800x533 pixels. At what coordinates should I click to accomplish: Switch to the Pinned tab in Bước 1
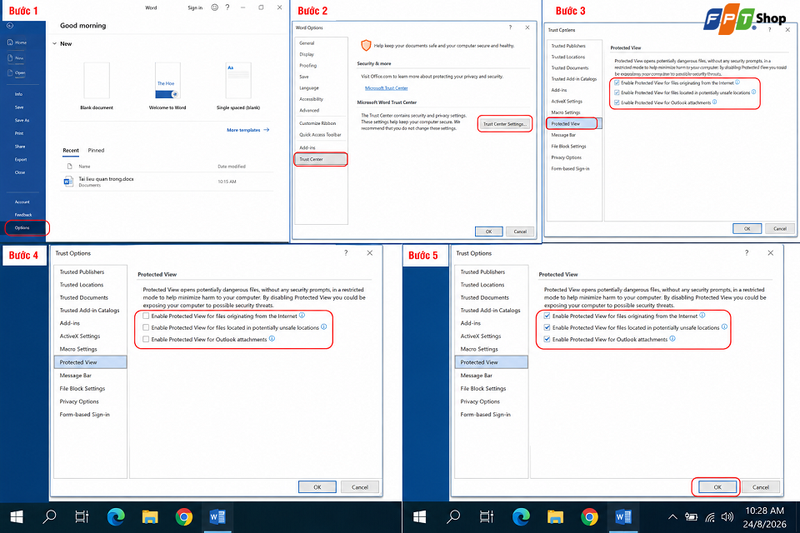click(x=96, y=150)
